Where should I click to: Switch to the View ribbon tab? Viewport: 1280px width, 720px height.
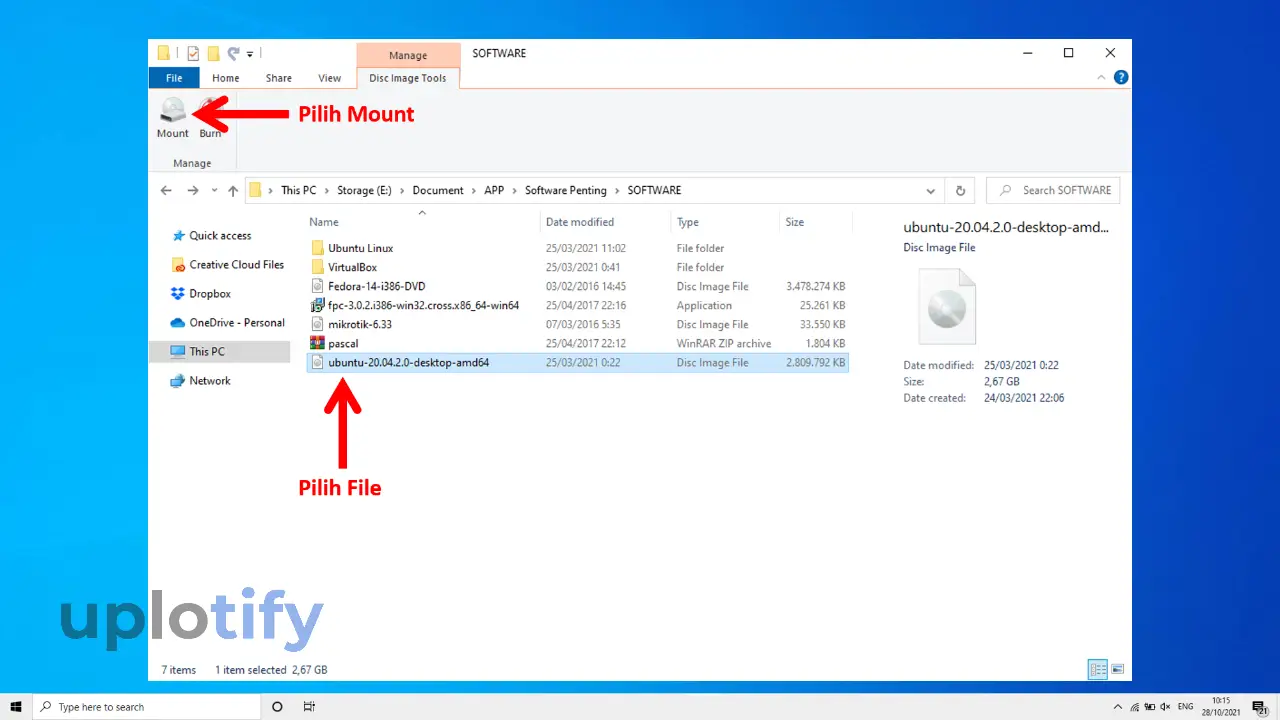pyautogui.click(x=330, y=78)
